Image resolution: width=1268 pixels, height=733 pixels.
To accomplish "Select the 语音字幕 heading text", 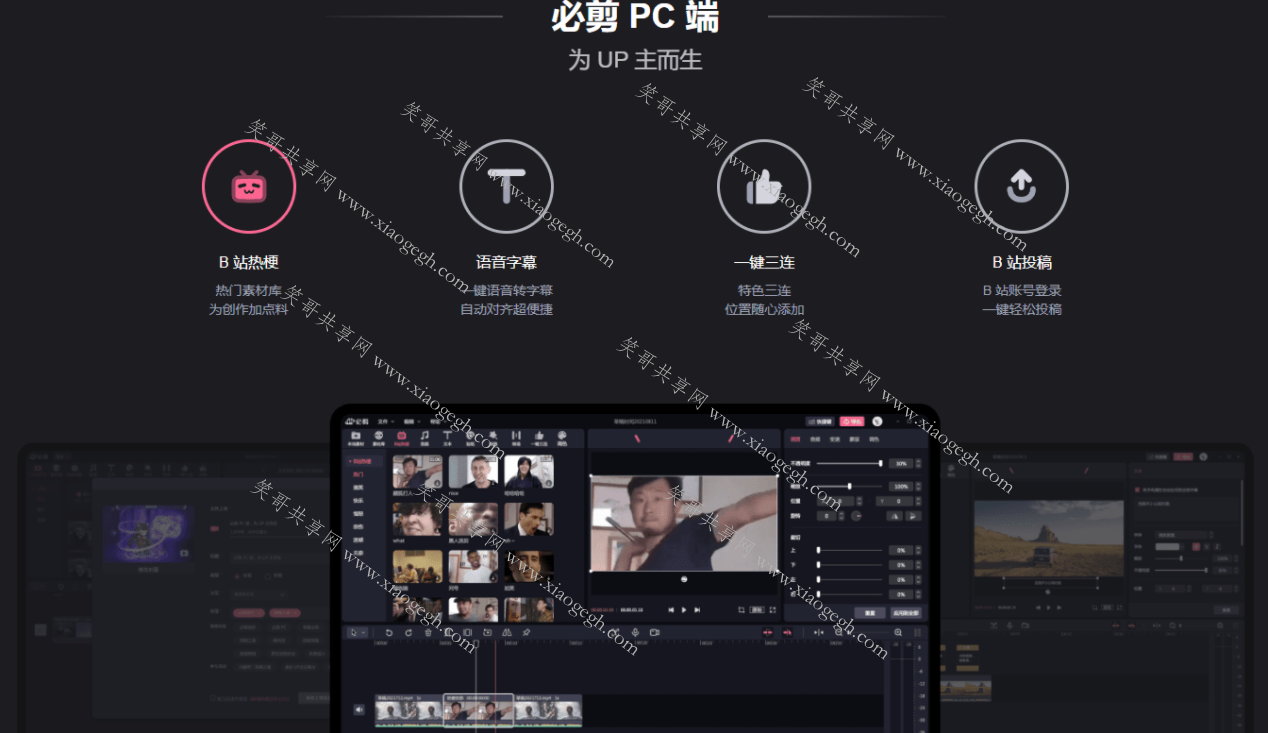I will click(x=506, y=262).
